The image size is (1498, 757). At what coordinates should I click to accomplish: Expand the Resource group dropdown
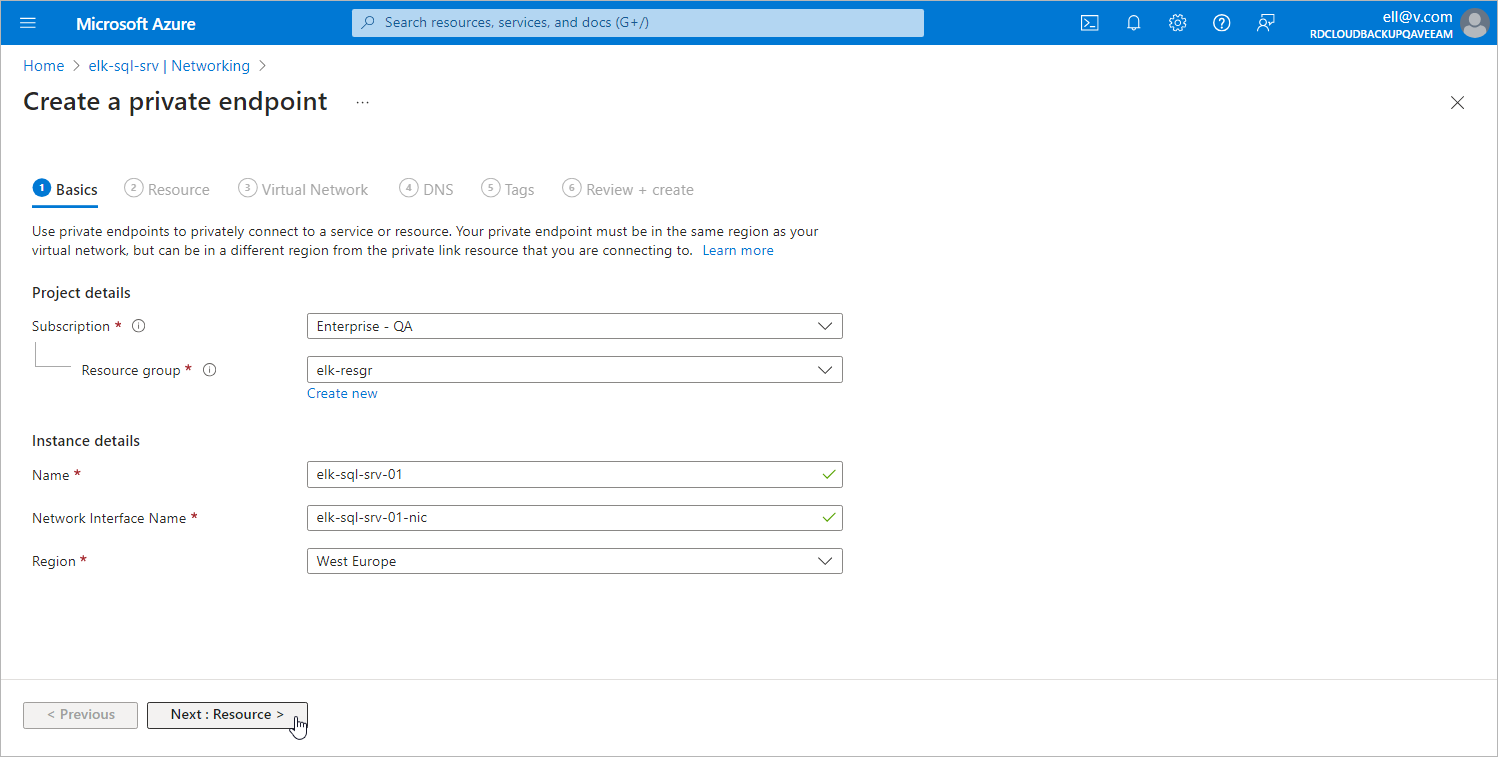click(574, 370)
